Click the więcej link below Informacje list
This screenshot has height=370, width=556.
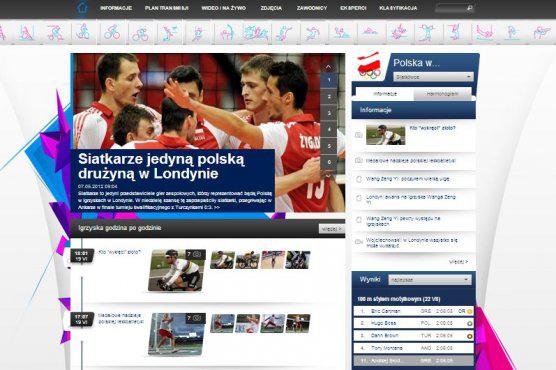click(x=458, y=262)
